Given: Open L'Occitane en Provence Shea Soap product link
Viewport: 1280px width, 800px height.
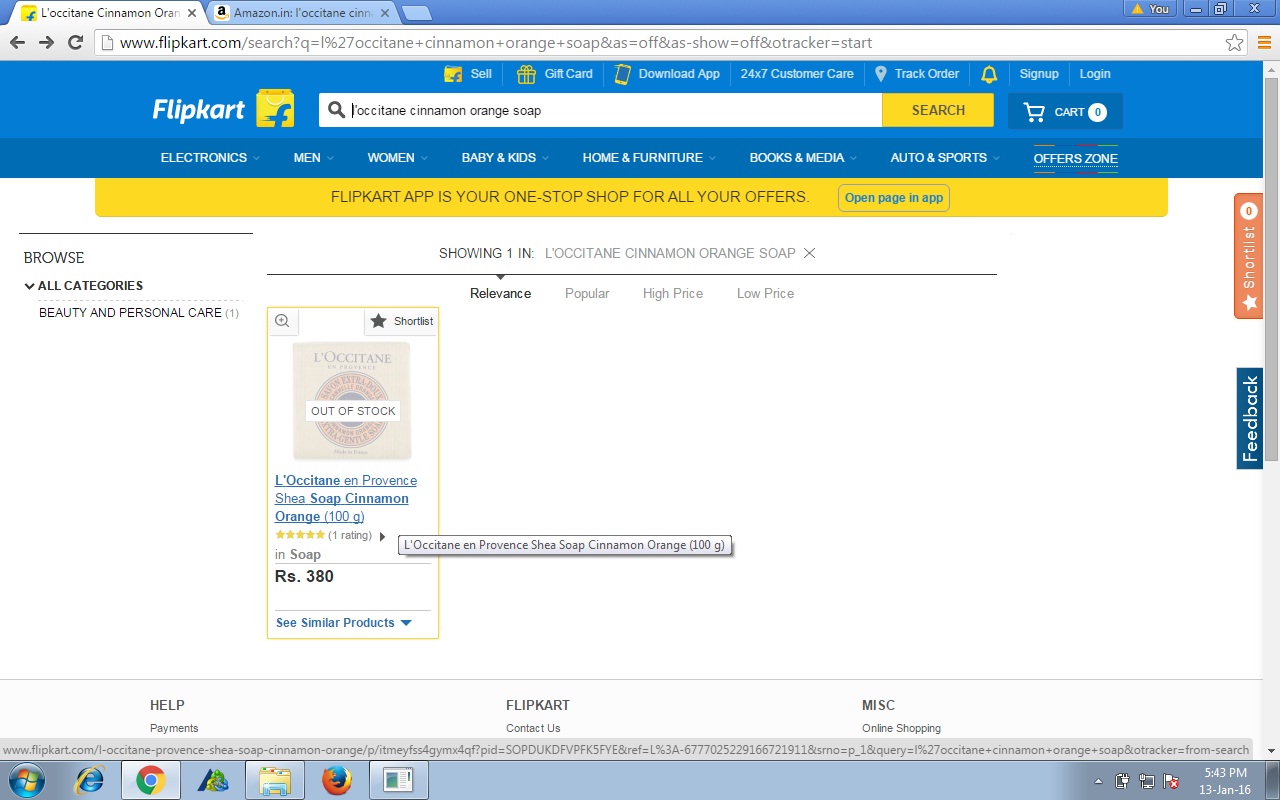Looking at the screenshot, I should pos(346,498).
